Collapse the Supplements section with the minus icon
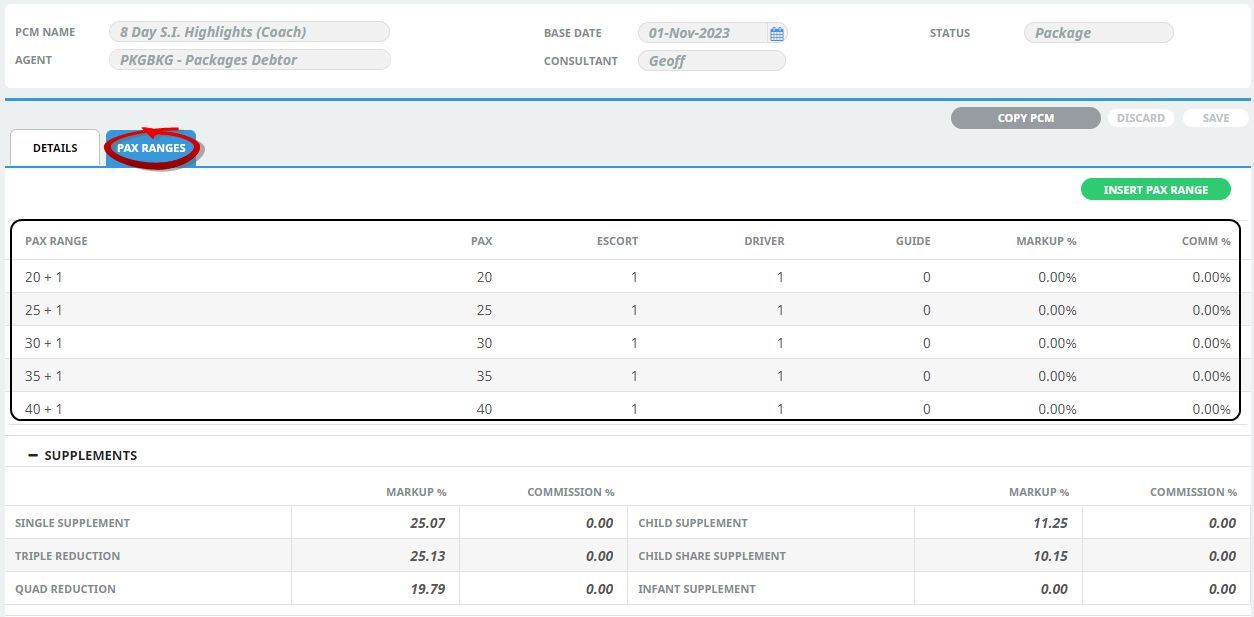 click(x=33, y=455)
